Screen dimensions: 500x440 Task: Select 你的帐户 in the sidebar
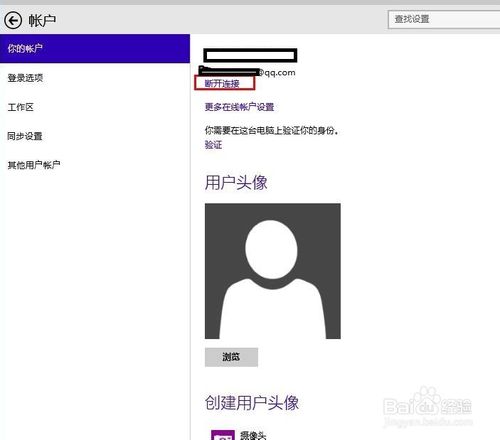[95, 48]
